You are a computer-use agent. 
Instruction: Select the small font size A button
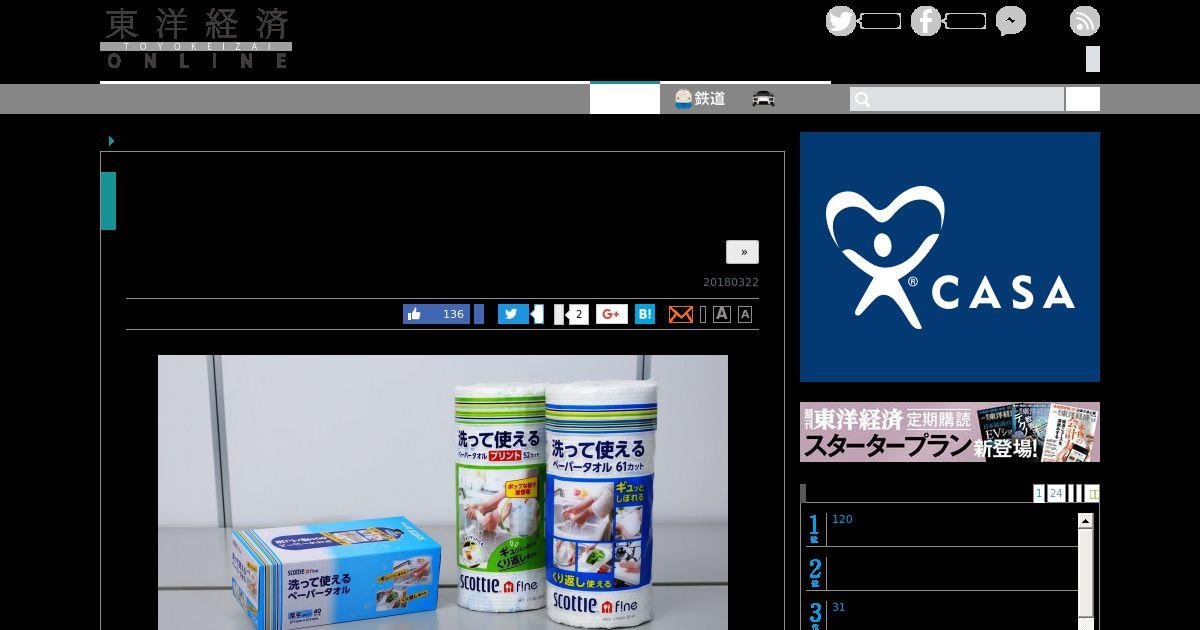[745, 314]
